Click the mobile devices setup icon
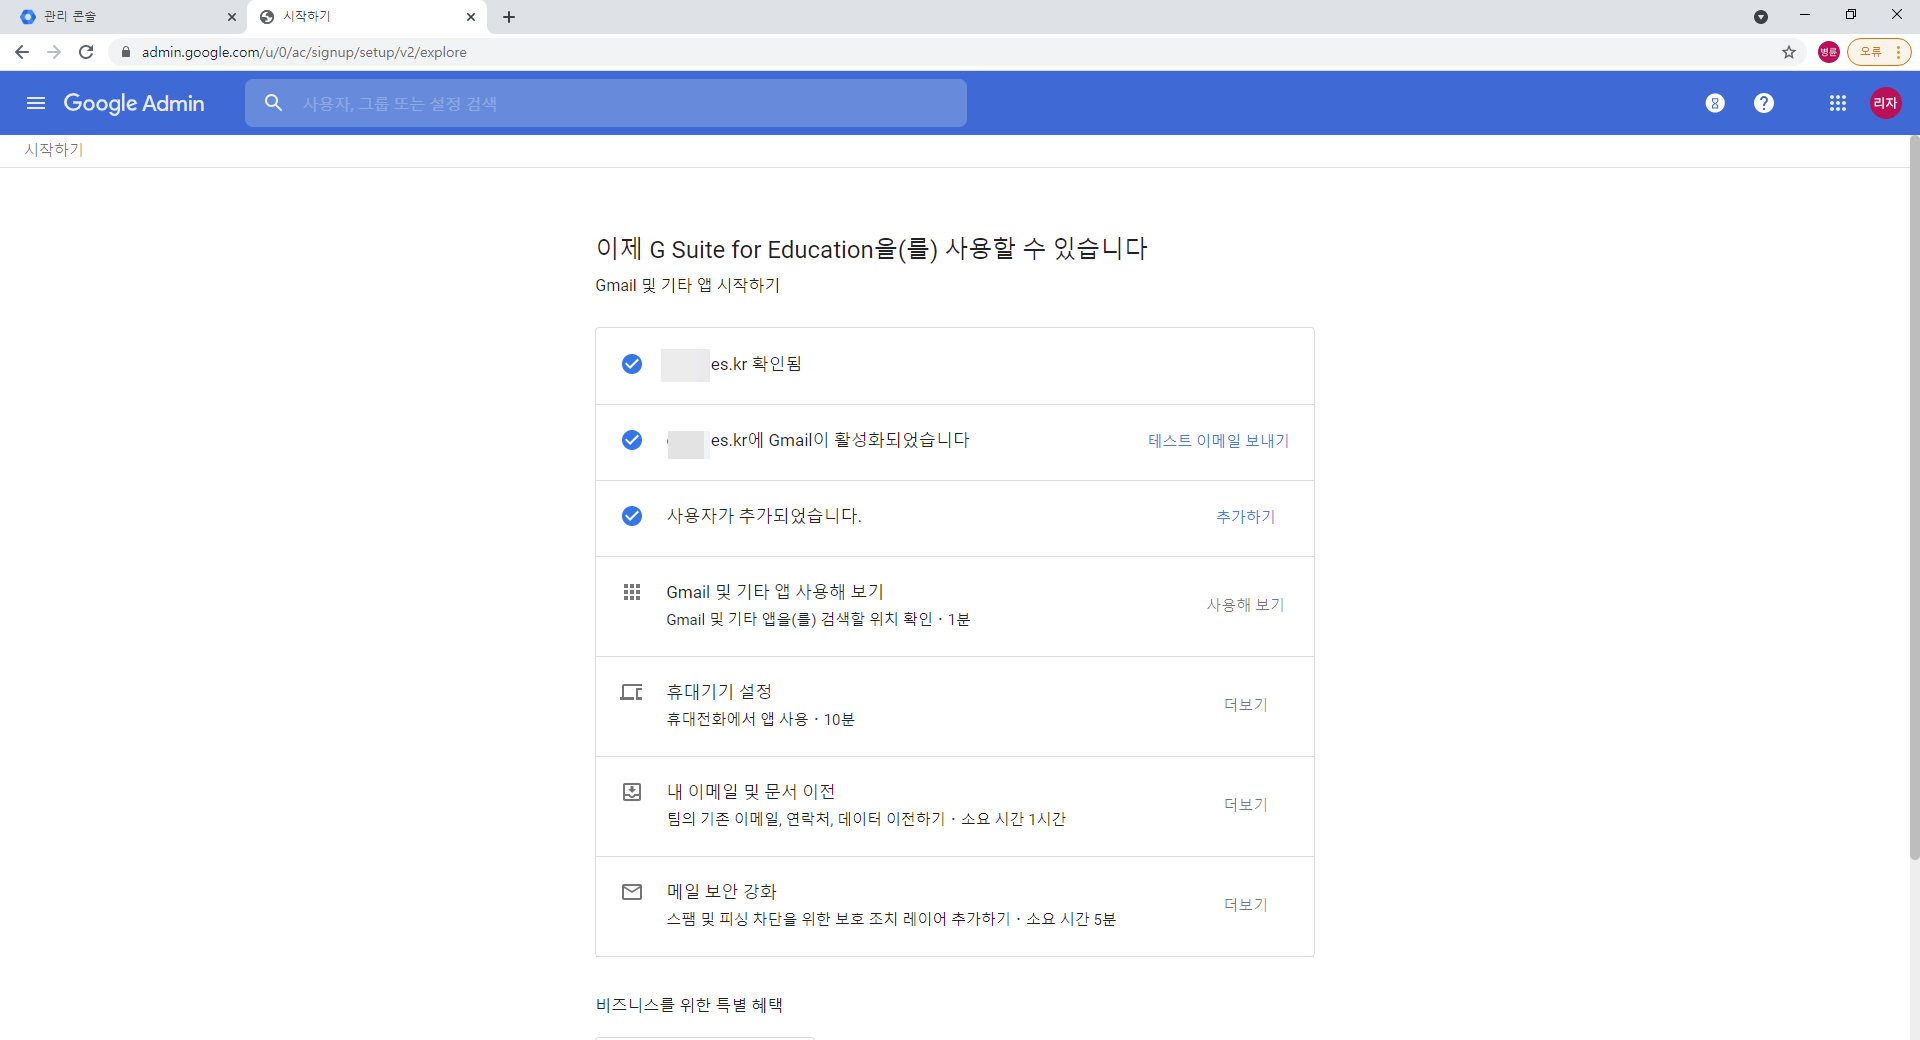1920x1040 pixels. point(632,692)
